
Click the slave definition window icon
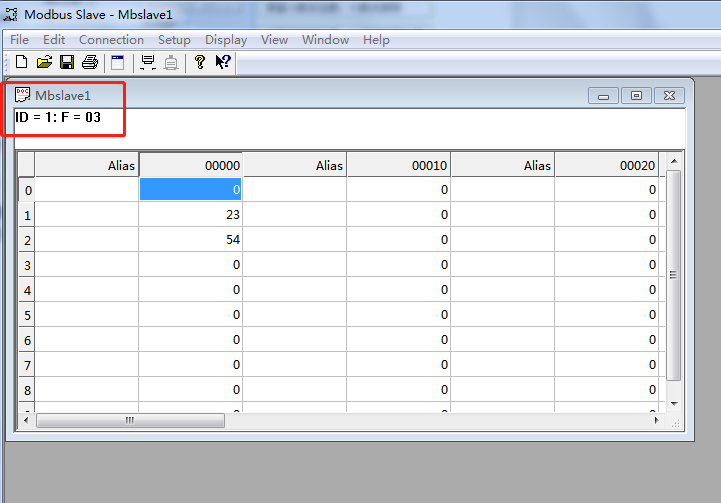click(117, 62)
